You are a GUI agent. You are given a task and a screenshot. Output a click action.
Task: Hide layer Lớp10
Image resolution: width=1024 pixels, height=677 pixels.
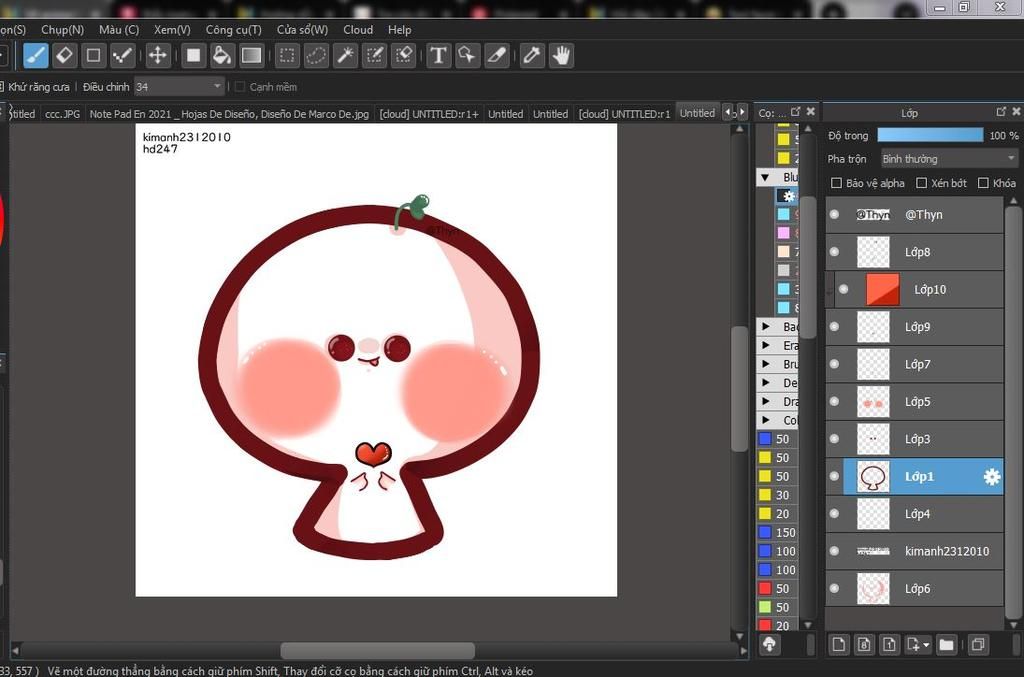pyautogui.click(x=843, y=289)
